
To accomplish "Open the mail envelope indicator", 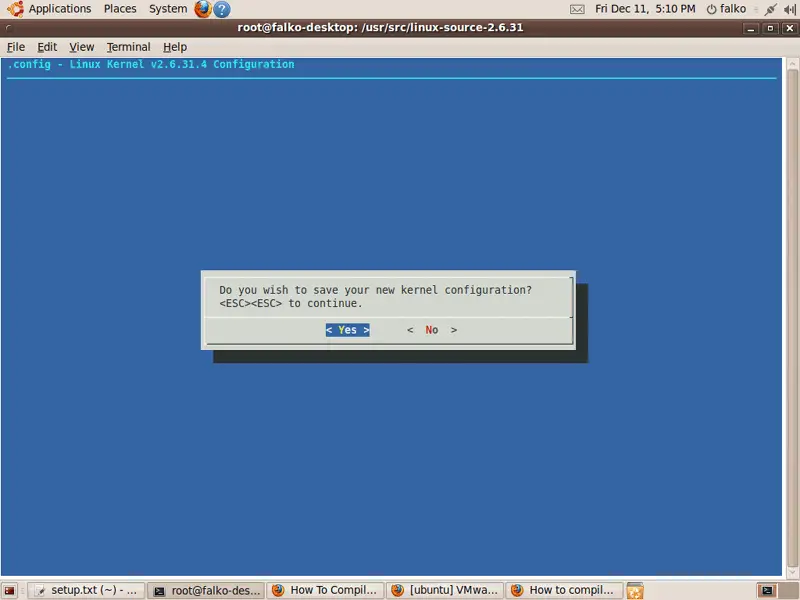I will click(x=577, y=9).
